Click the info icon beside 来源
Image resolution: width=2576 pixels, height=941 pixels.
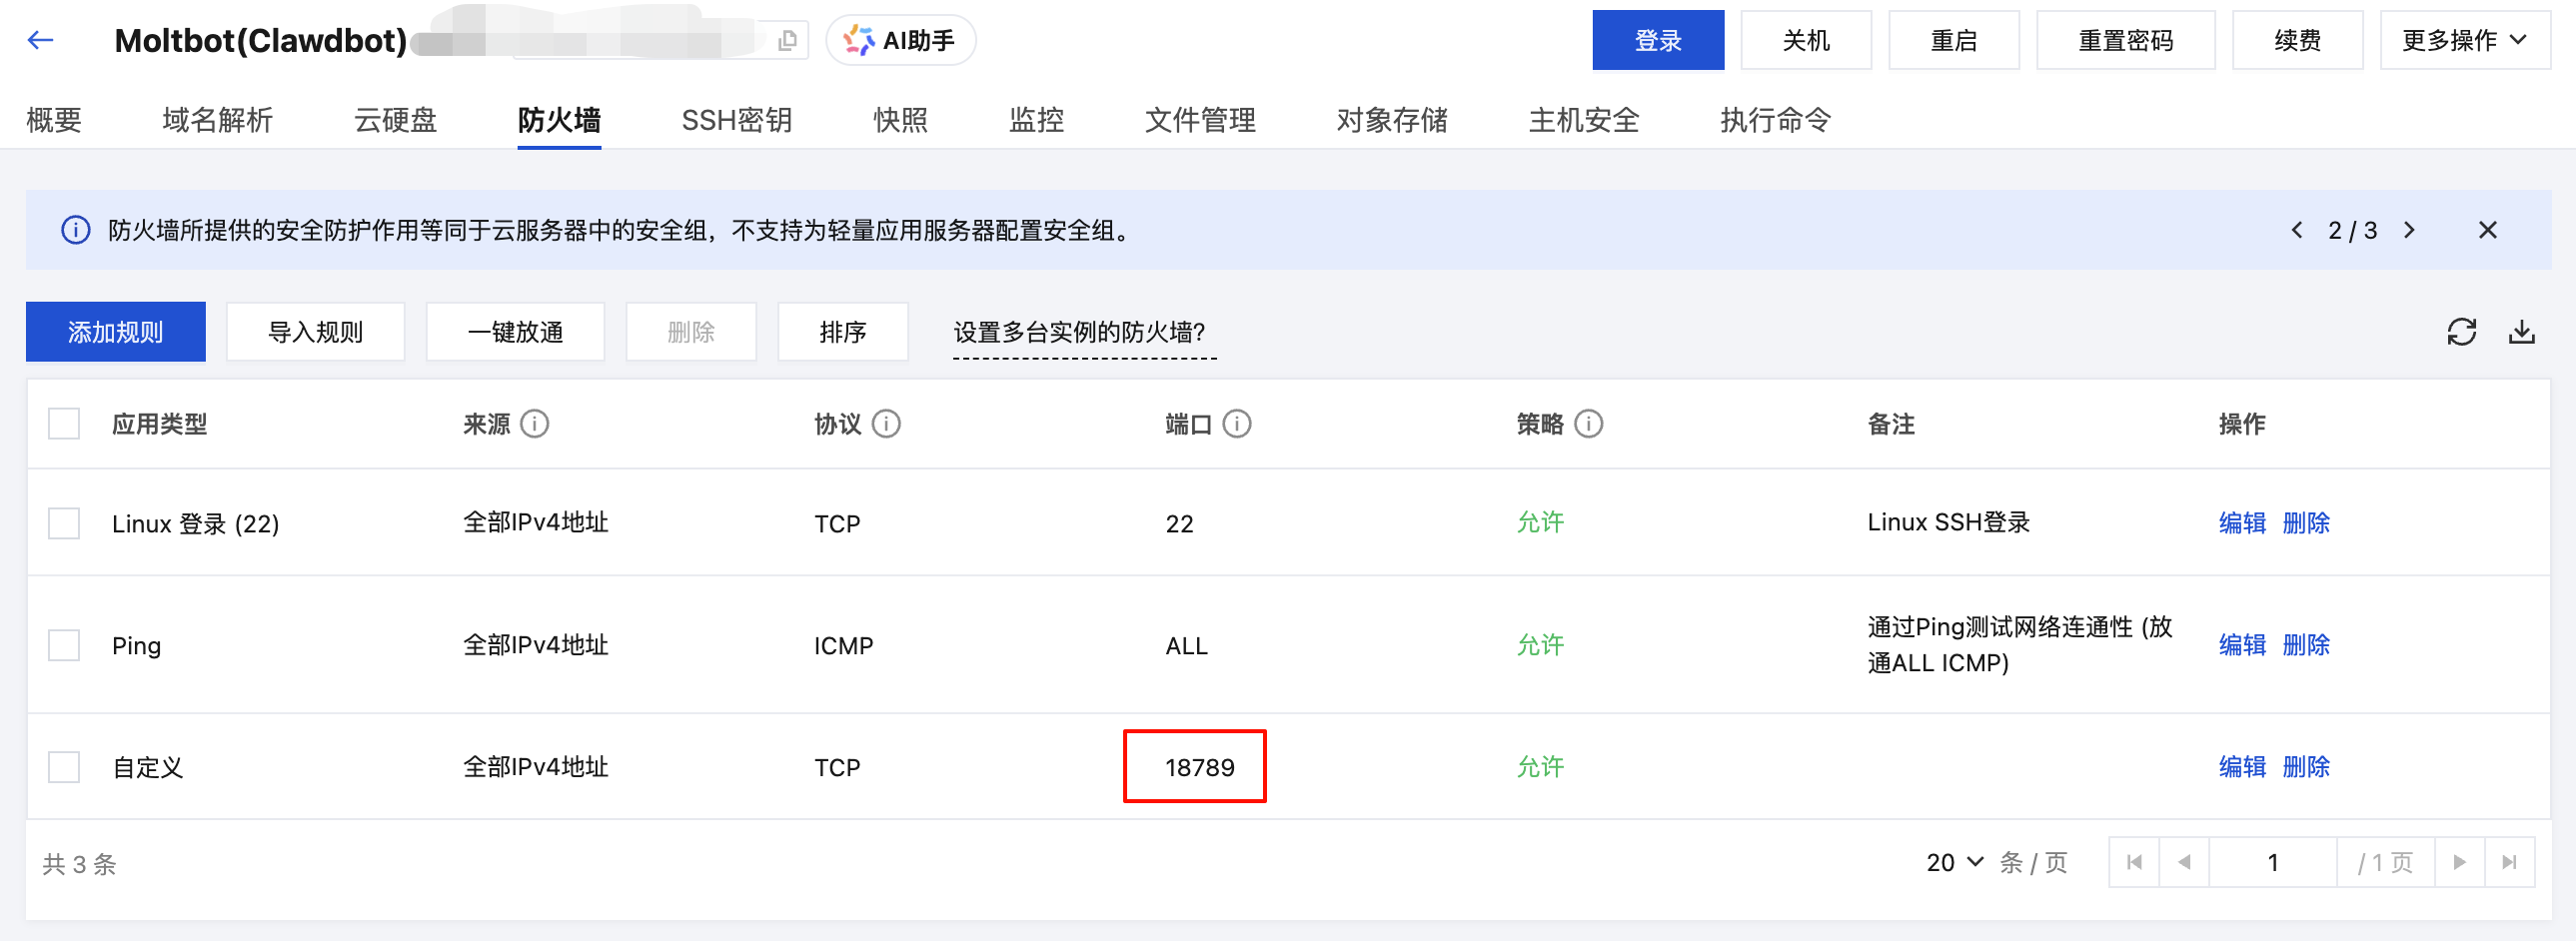point(536,424)
